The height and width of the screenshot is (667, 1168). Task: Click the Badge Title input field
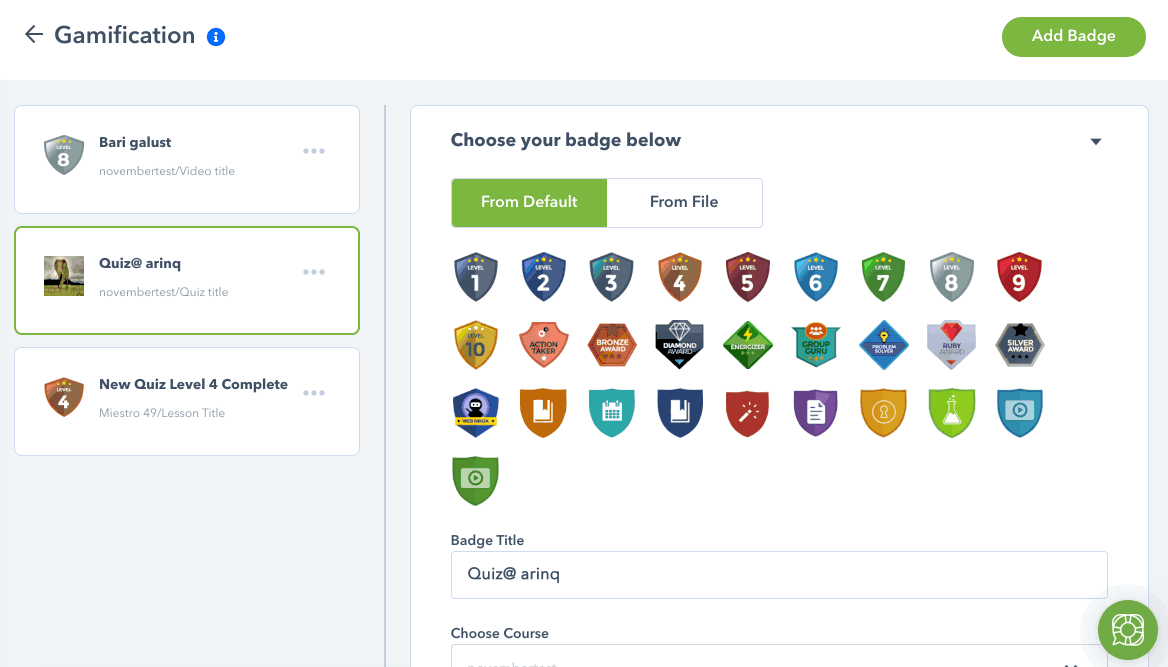click(x=779, y=575)
